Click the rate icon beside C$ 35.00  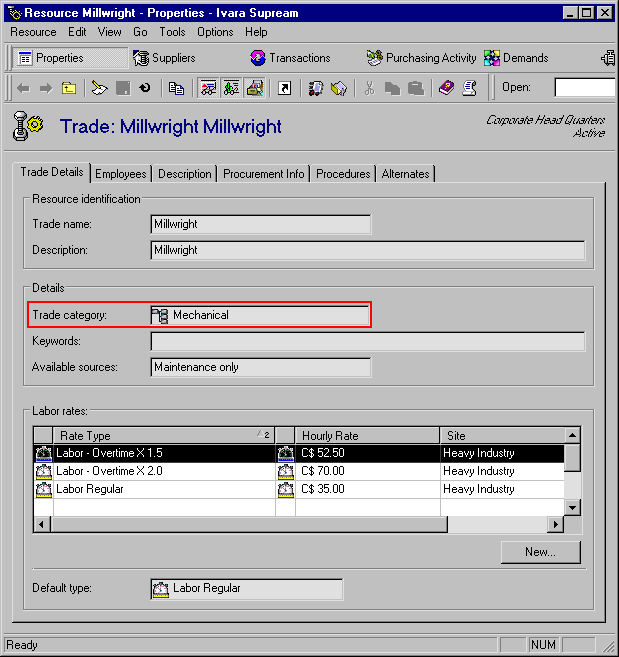click(x=285, y=489)
